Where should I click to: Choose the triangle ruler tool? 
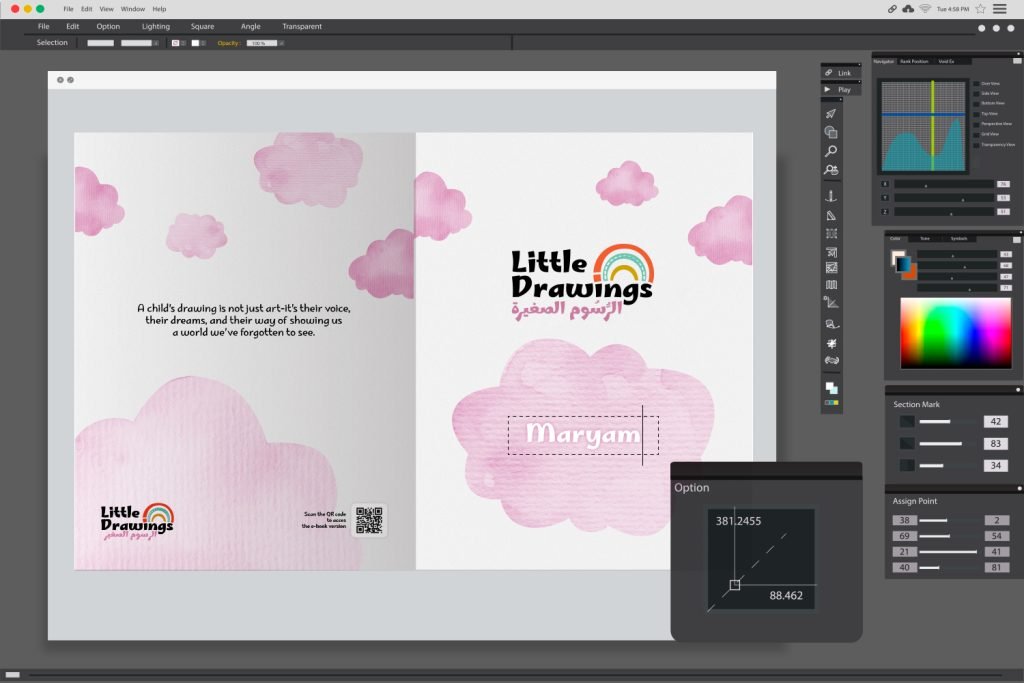[x=831, y=215]
